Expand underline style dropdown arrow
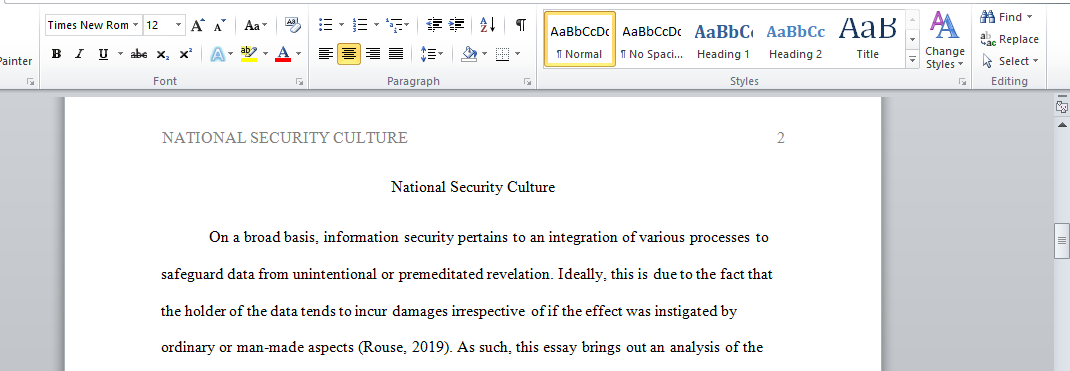This screenshot has height=371, width=1070. pos(121,54)
